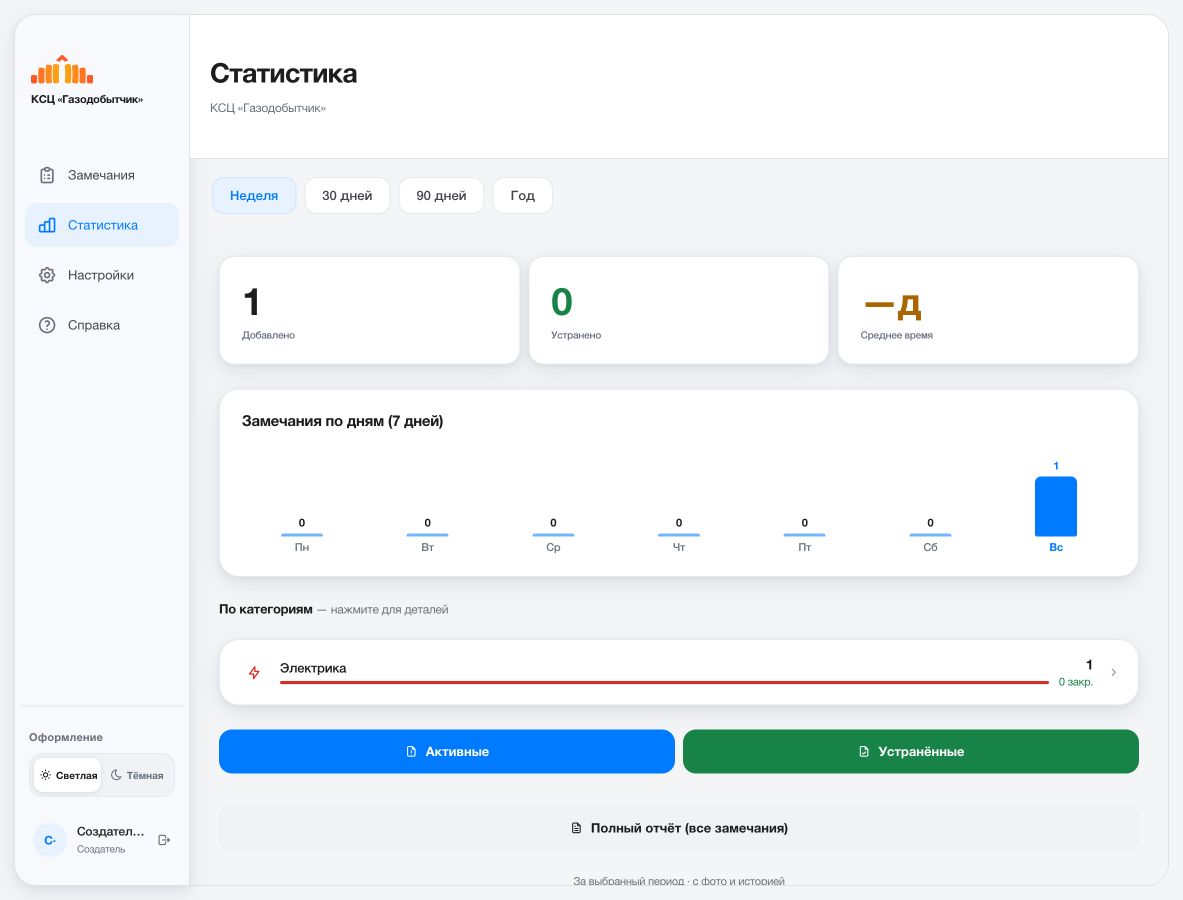Click the lightning bolt Электрика icon
This screenshot has width=1183, height=900.
[x=254, y=672]
